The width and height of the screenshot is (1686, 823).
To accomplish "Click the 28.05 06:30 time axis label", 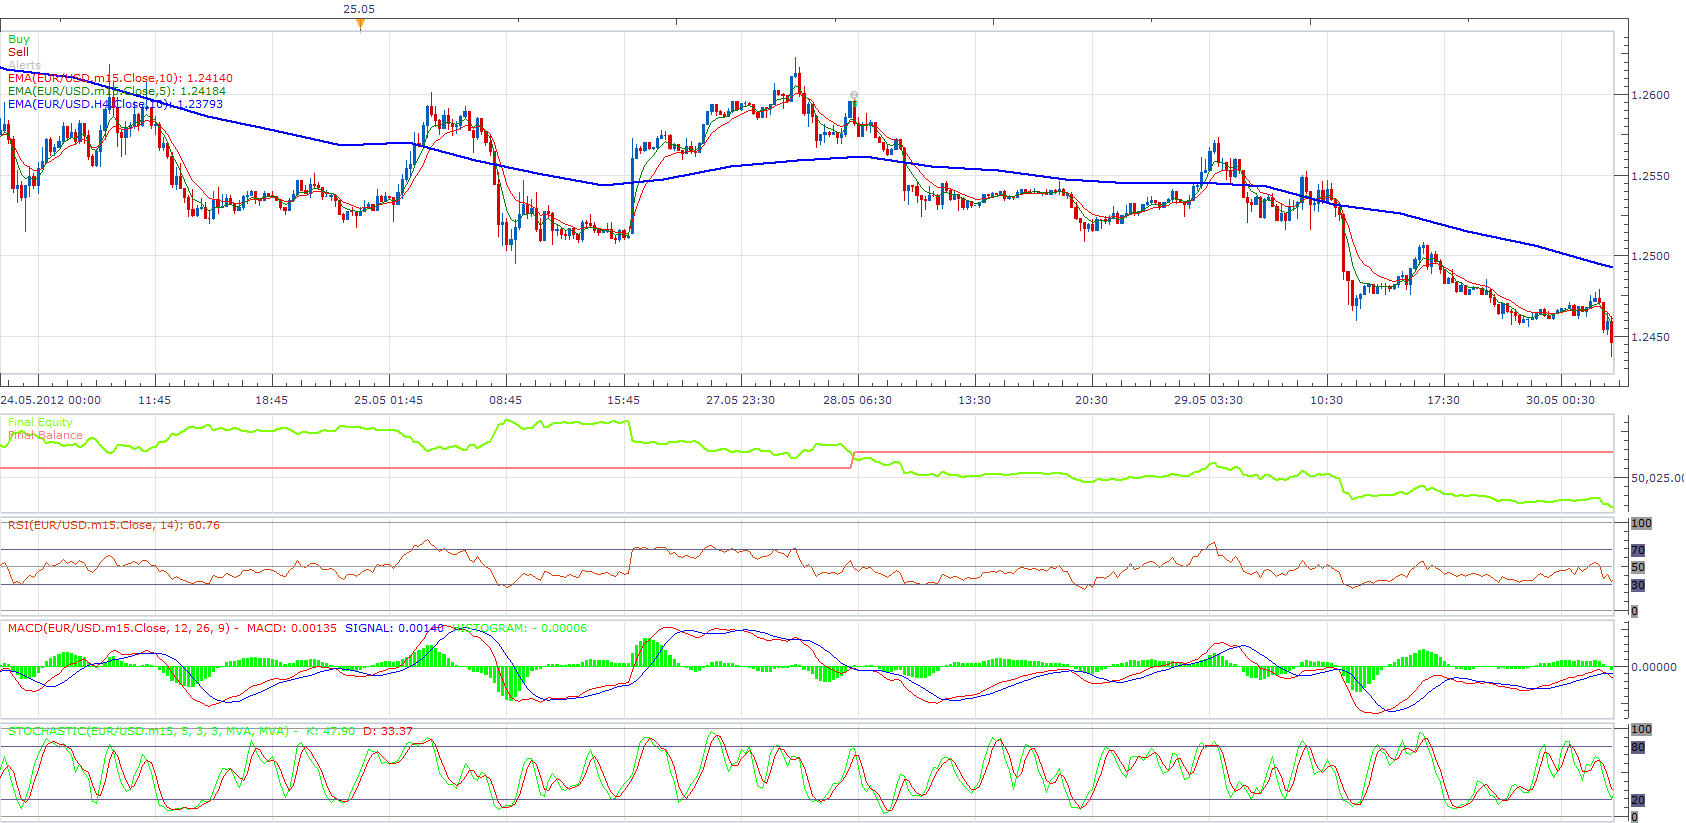I will (857, 400).
